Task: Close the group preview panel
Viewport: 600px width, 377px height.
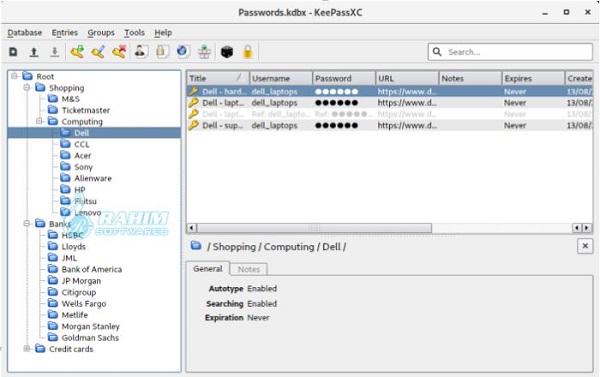Action: 585,246
